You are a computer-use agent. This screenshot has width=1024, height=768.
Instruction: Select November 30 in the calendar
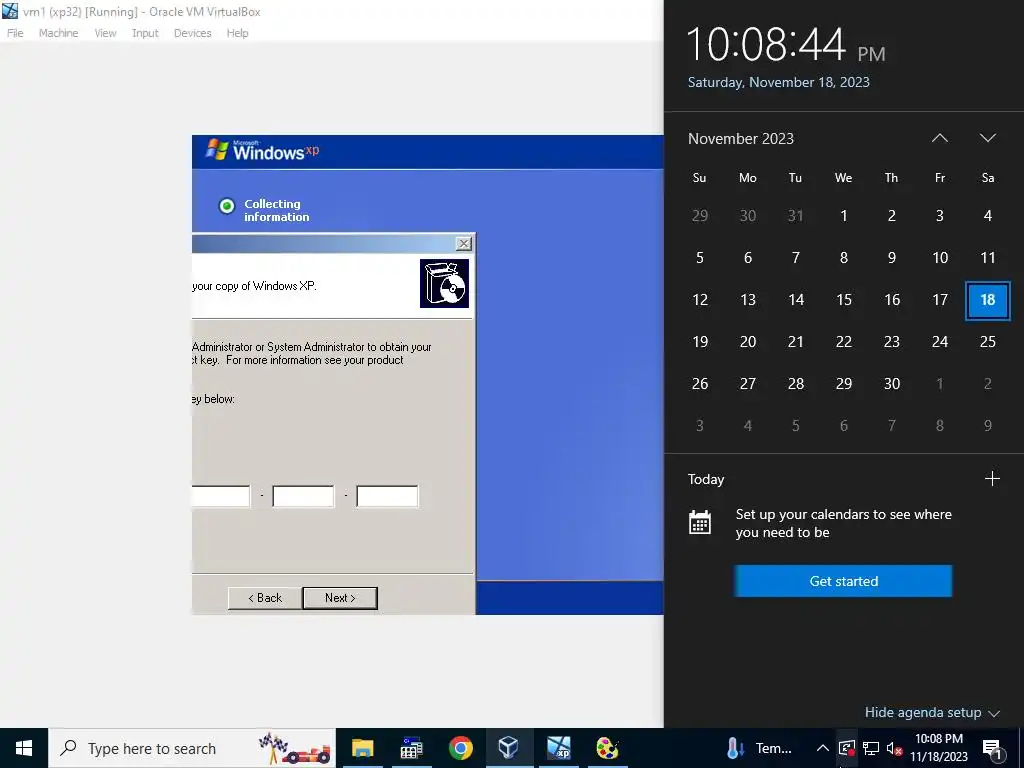[891, 383]
